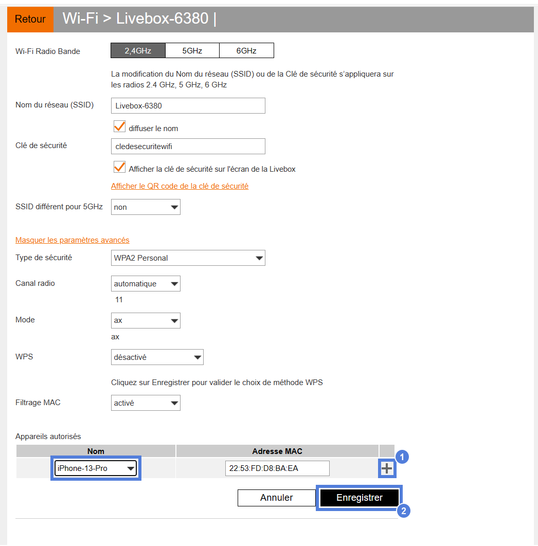Click the 'Cliquez sur Enregistrer pour valider' note

[x=217, y=382]
